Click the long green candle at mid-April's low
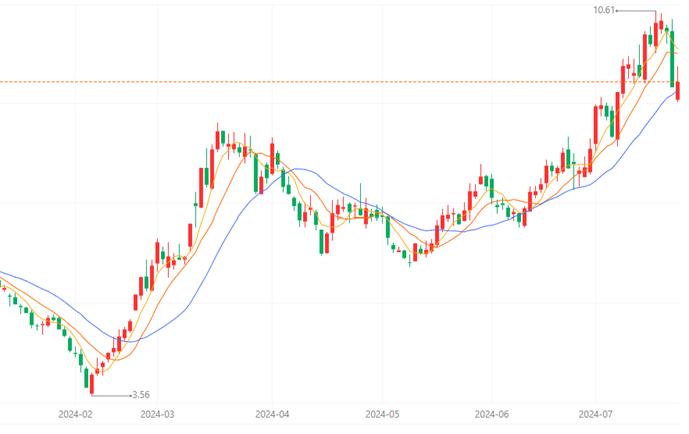 click(x=321, y=242)
